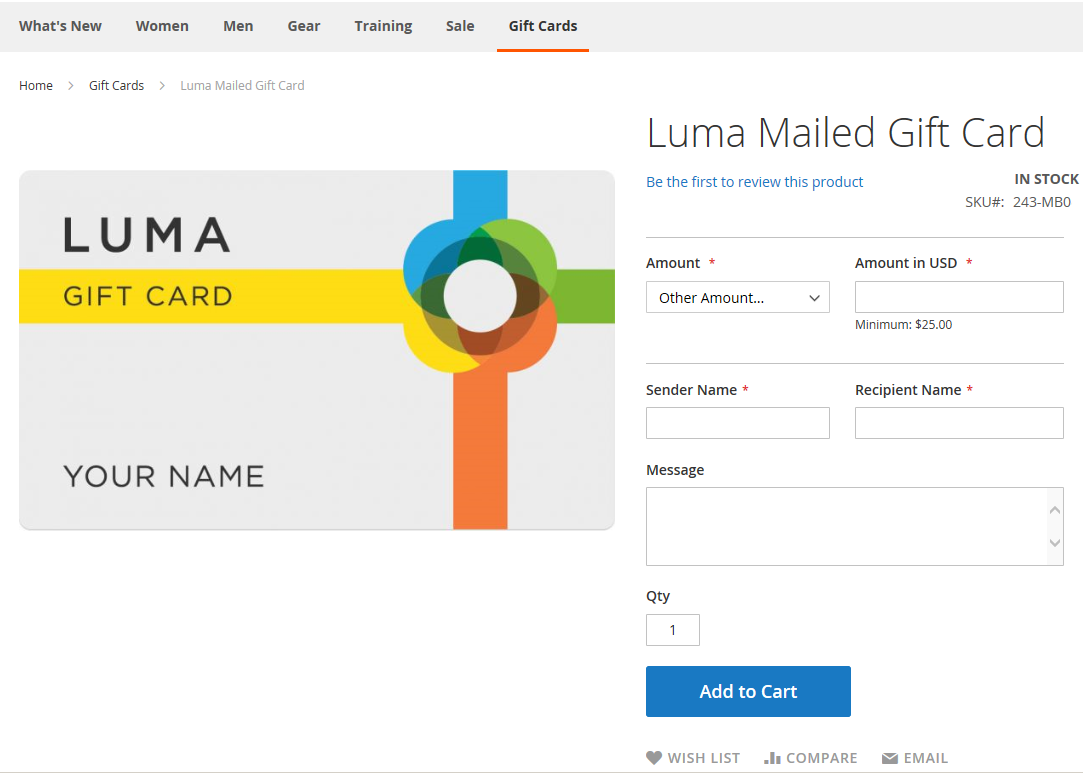Image resolution: width=1083 pixels, height=773 pixels.
Task: Open the Men menu
Action: tap(238, 26)
